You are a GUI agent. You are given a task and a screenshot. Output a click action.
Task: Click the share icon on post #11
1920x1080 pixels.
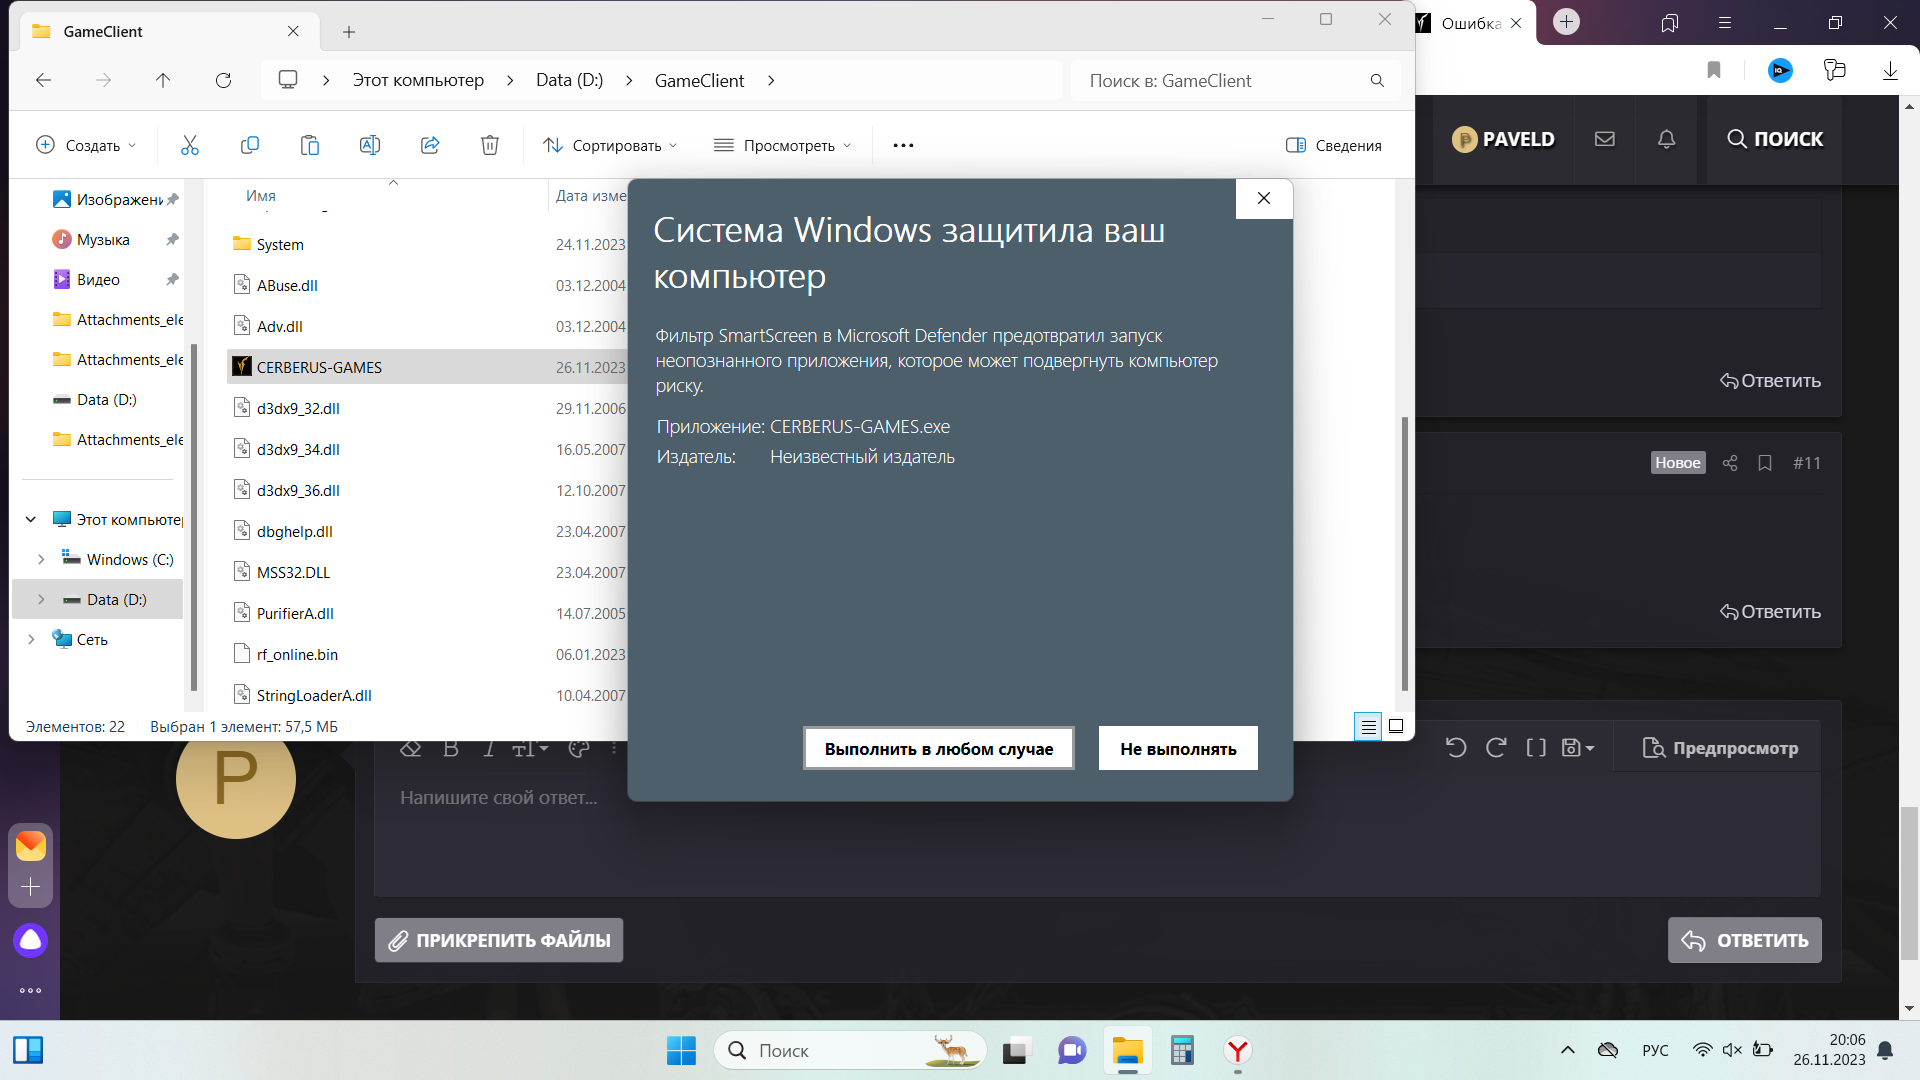(1730, 462)
